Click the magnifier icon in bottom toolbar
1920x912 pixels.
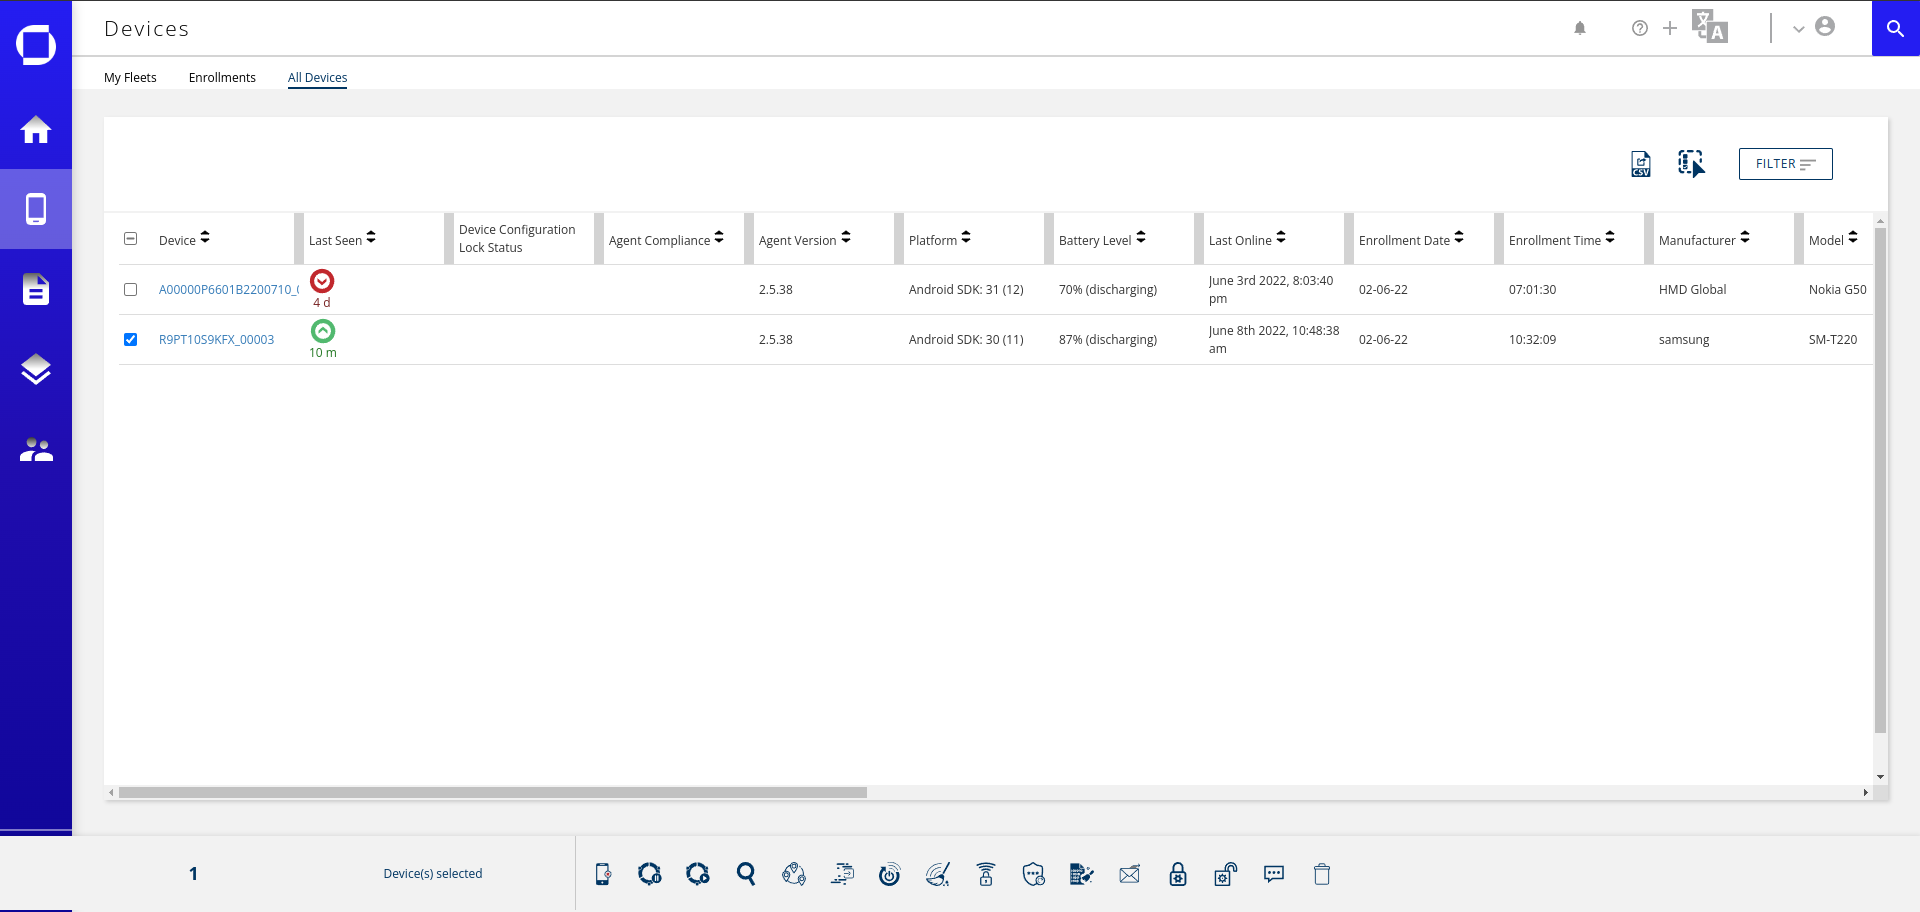(746, 874)
